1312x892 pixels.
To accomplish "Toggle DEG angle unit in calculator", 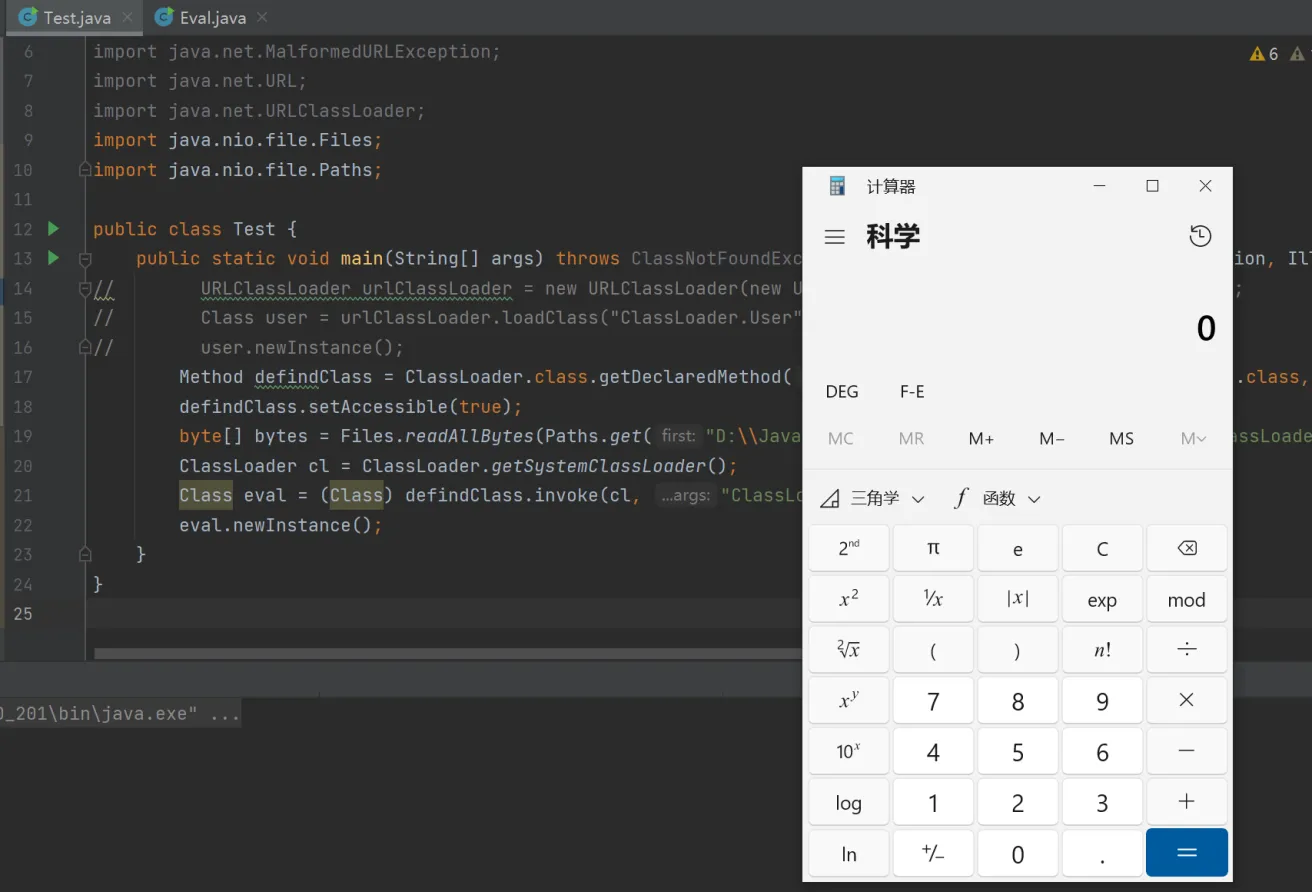I will [842, 392].
